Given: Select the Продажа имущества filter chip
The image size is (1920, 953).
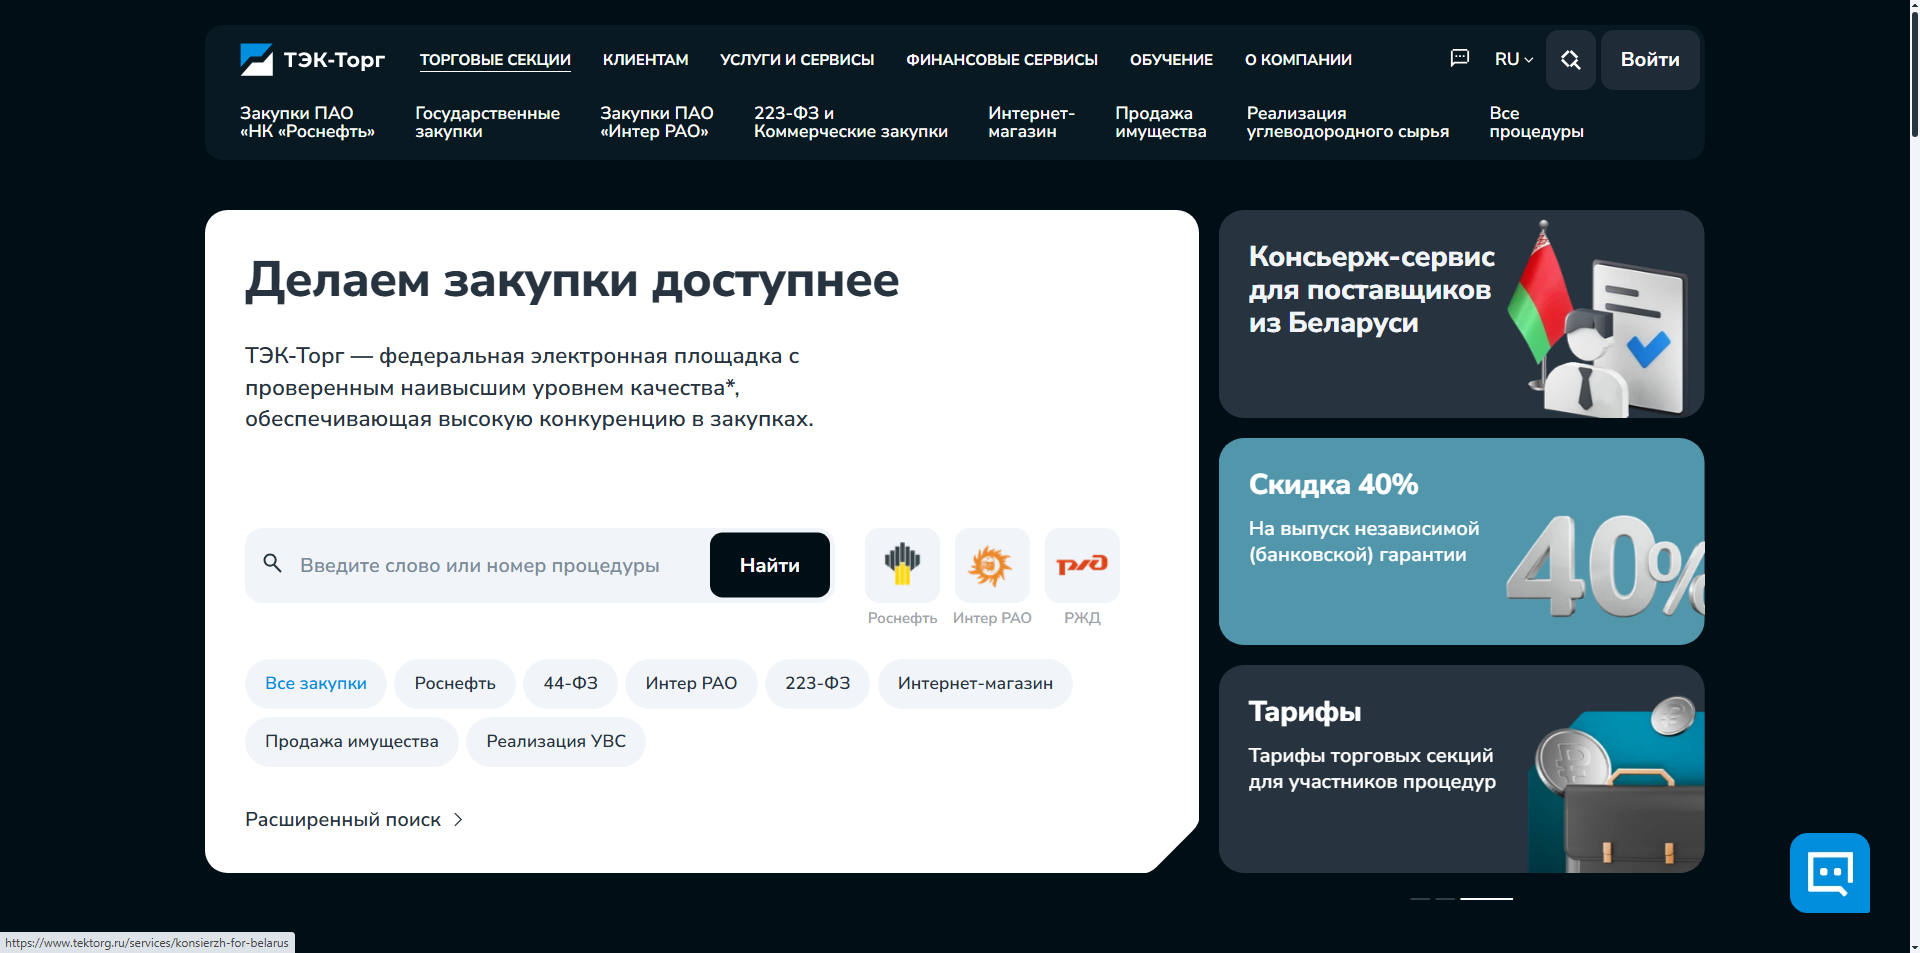Looking at the screenshot, I should pos(352,741).
